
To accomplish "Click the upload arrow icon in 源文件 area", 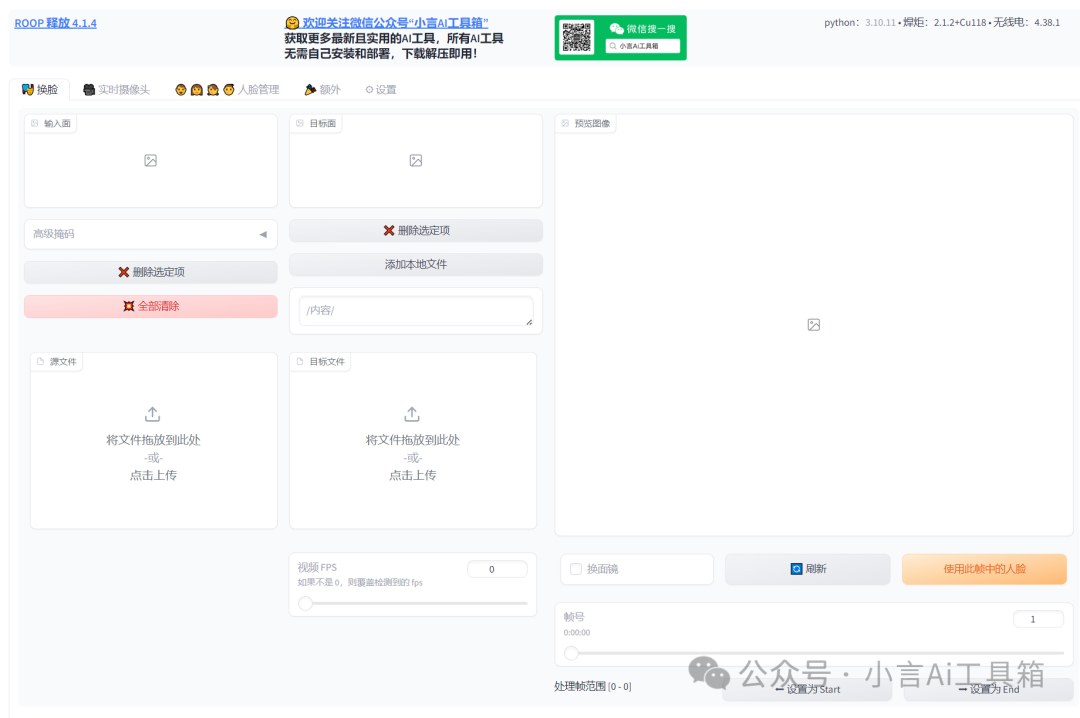I will click(153, 414).
